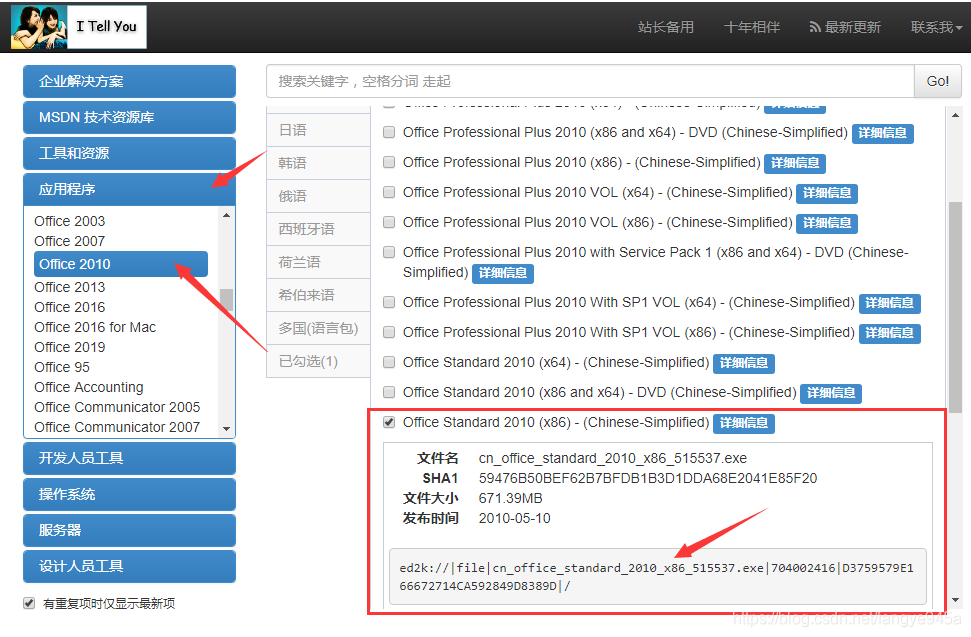Viewport: 971px width, 637px height.
Task: Show 详细信息 for Office Standard 2010 (x64)
Action: [x=744, y=363]
